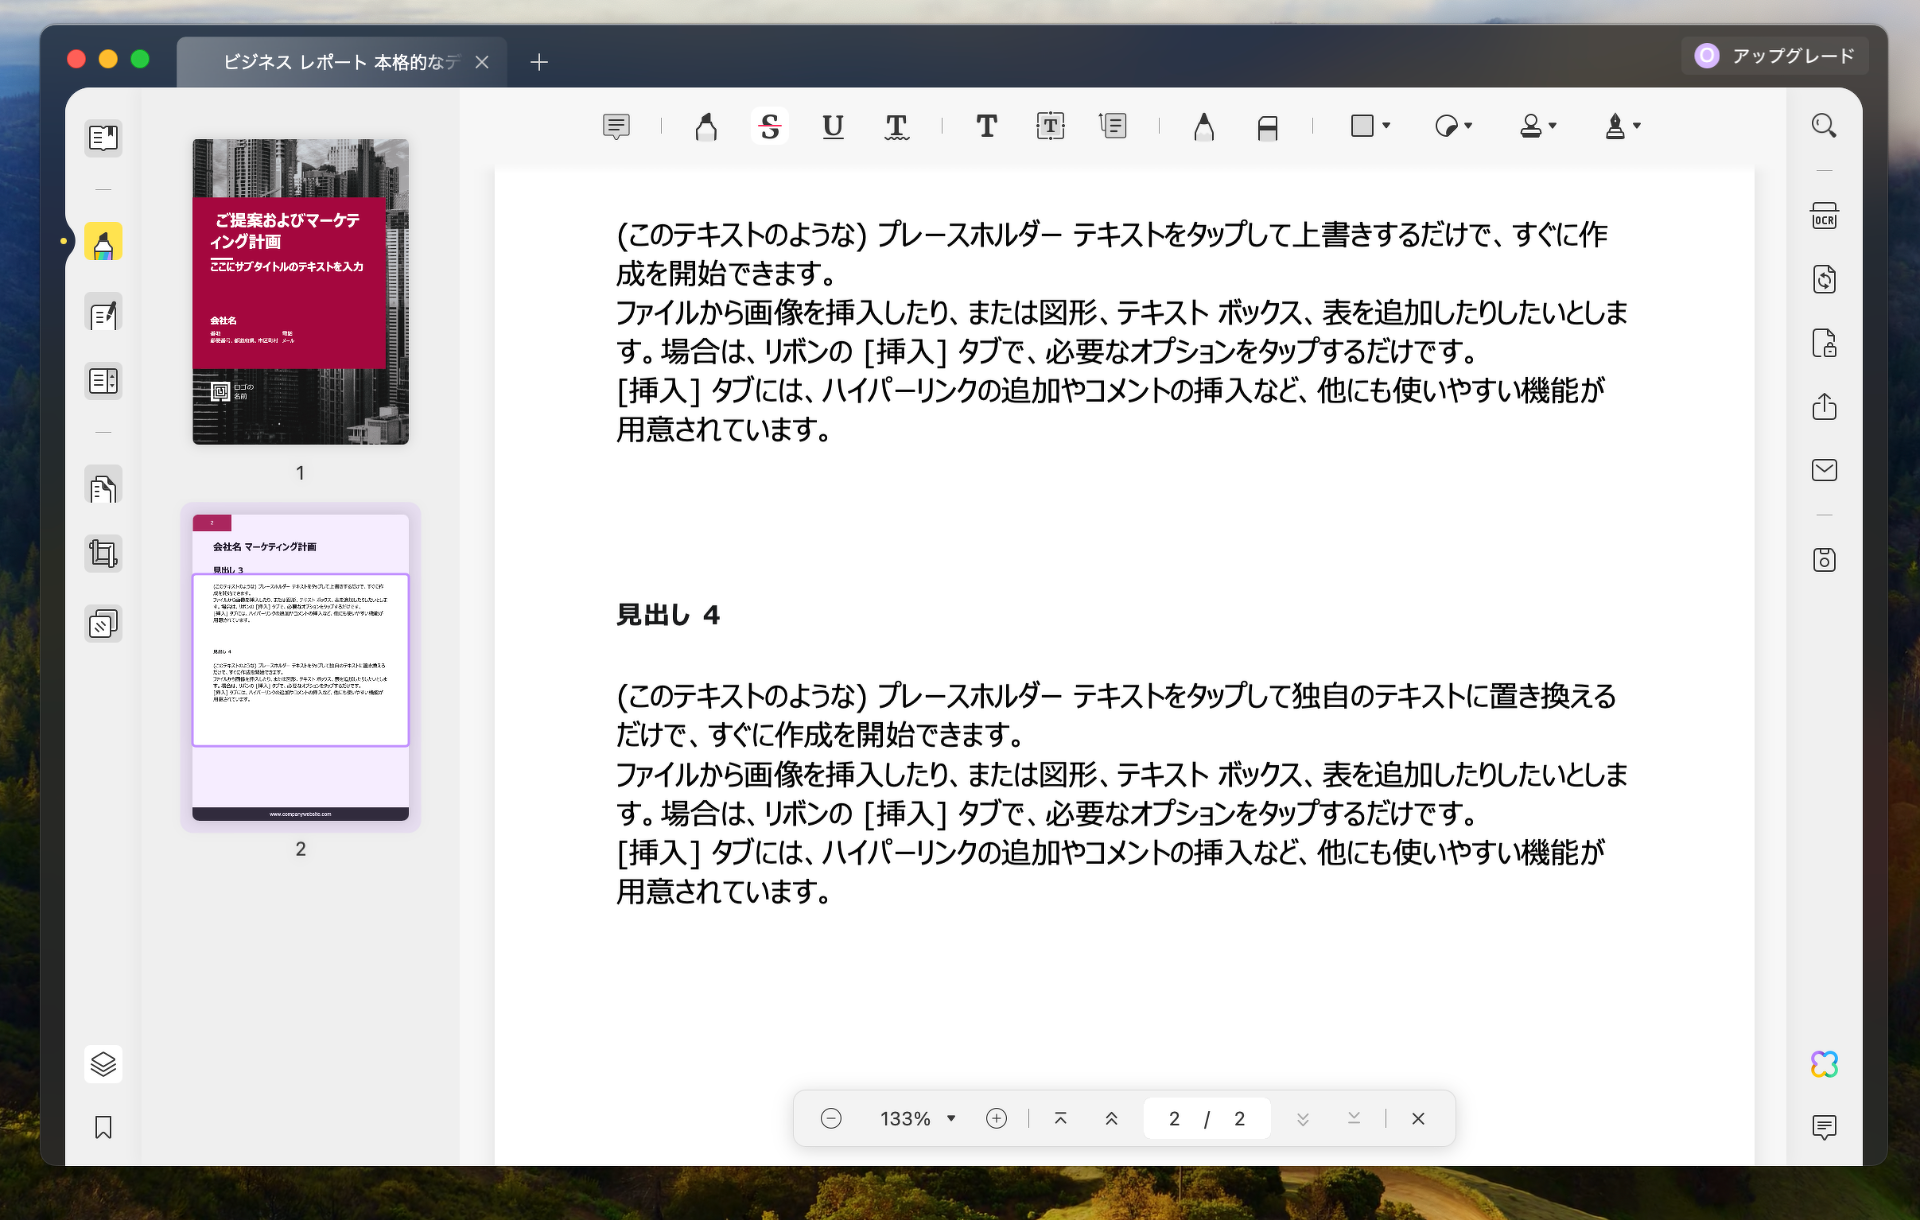Click the アップグレード upgrade button

[x=1776, y=56]
